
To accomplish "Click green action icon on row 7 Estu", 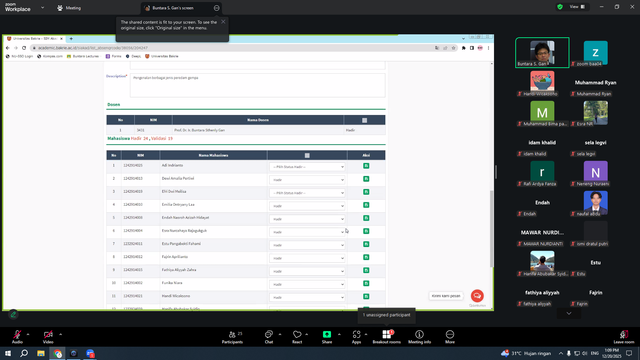I will [x=366, y=244].
